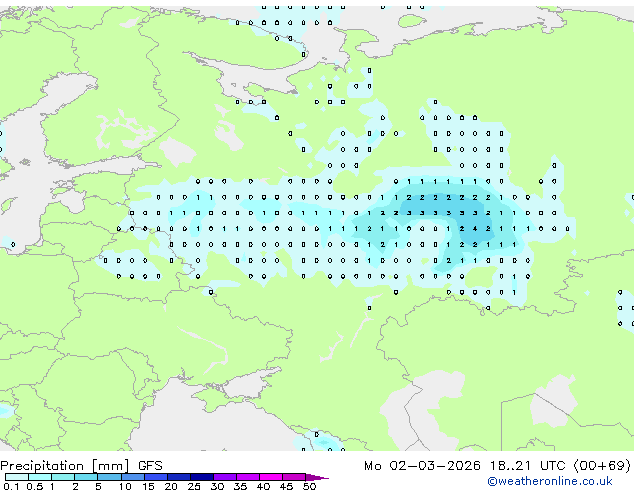The height and width of the screenshot is (490, 634).
Task: Click the "0.5" legend scale label
Action: [34, 486]
